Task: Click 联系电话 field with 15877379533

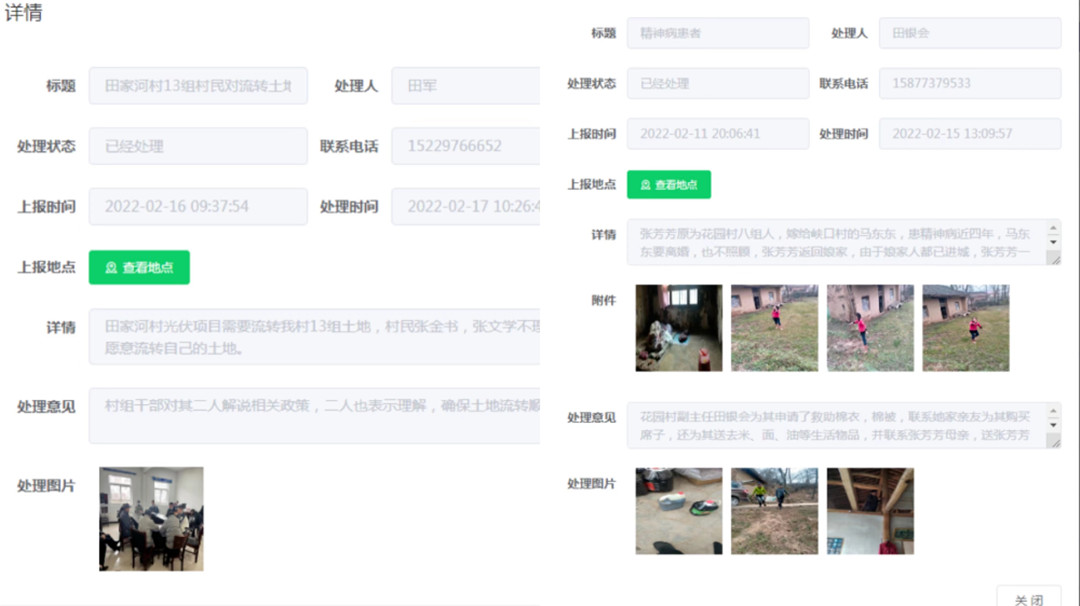Action: (969, 83)
